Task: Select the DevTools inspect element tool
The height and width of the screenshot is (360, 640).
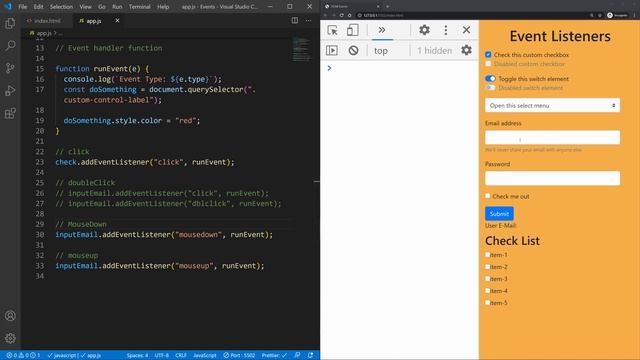Action: pos(332,30)
